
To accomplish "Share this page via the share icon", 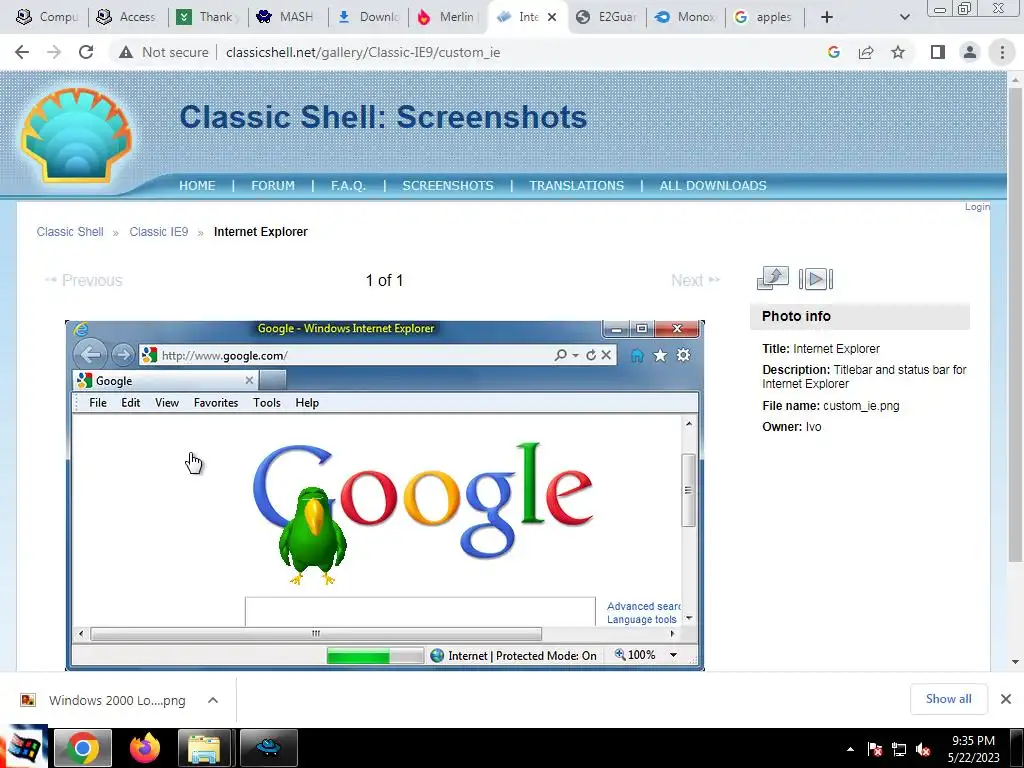I will coord(866,52).
